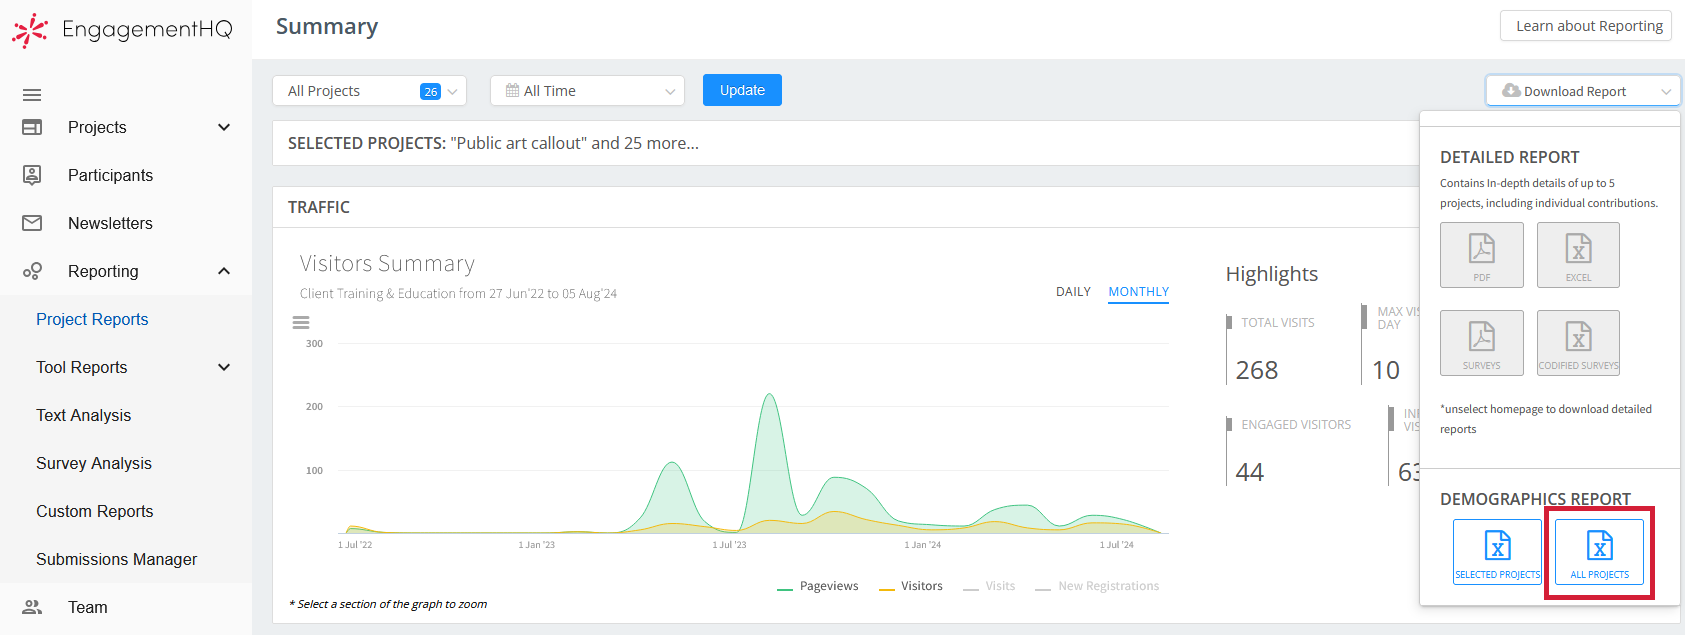Toggle Visits series in chart legend
Image resolution: width=1685 pixels, height=635 pixels.
click(989, 586)
